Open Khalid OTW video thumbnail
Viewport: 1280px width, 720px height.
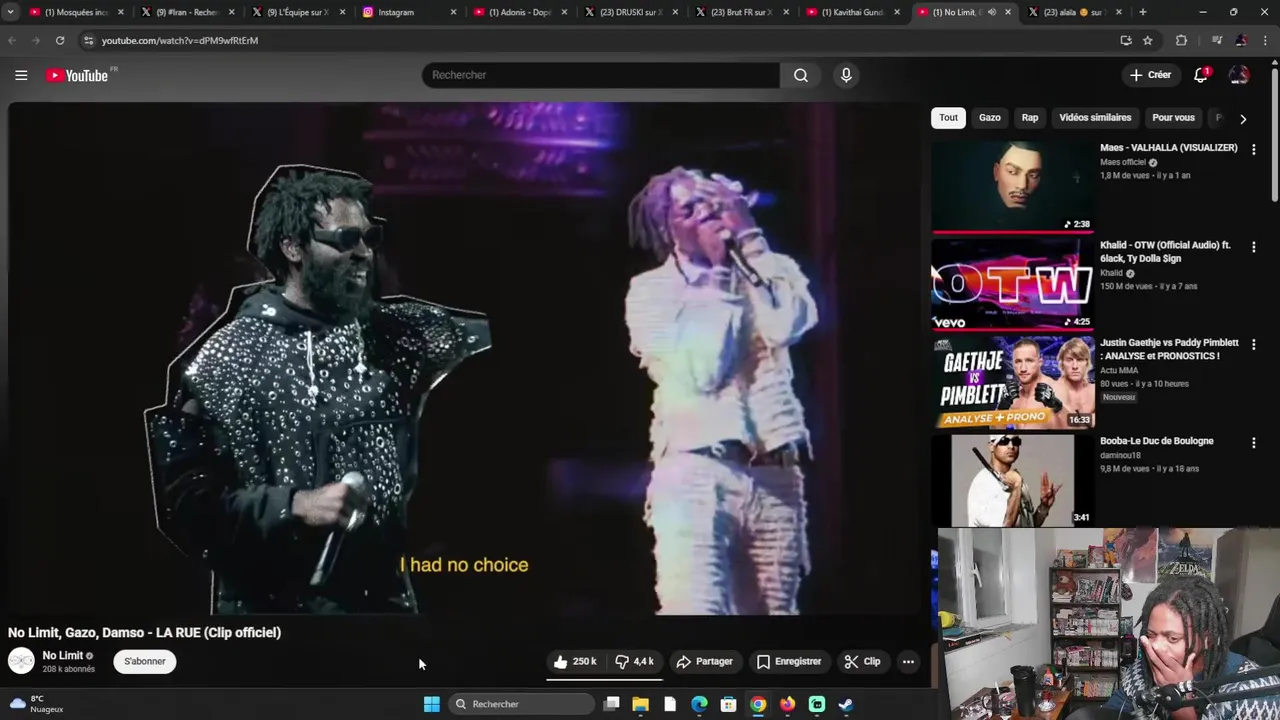(x=1012, y=284)
